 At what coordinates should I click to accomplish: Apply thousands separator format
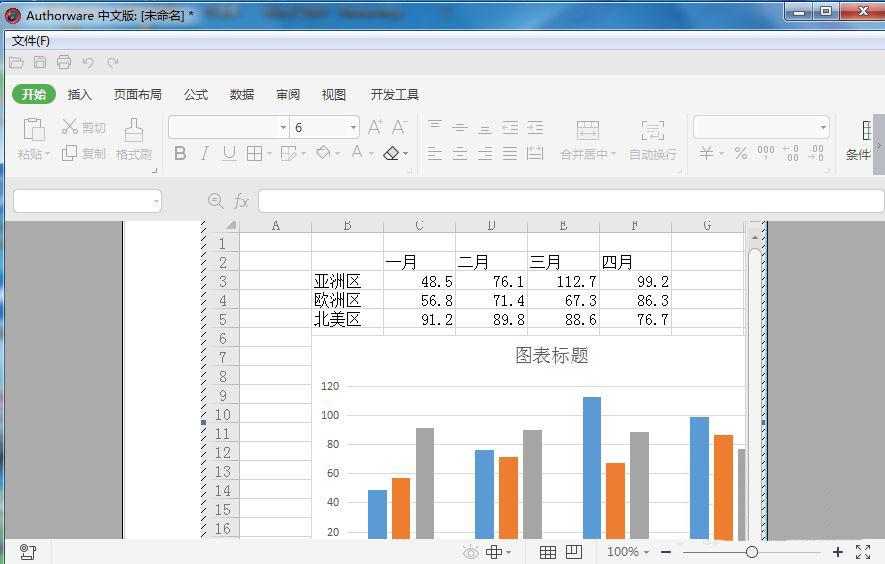click(x=766, y=152)
